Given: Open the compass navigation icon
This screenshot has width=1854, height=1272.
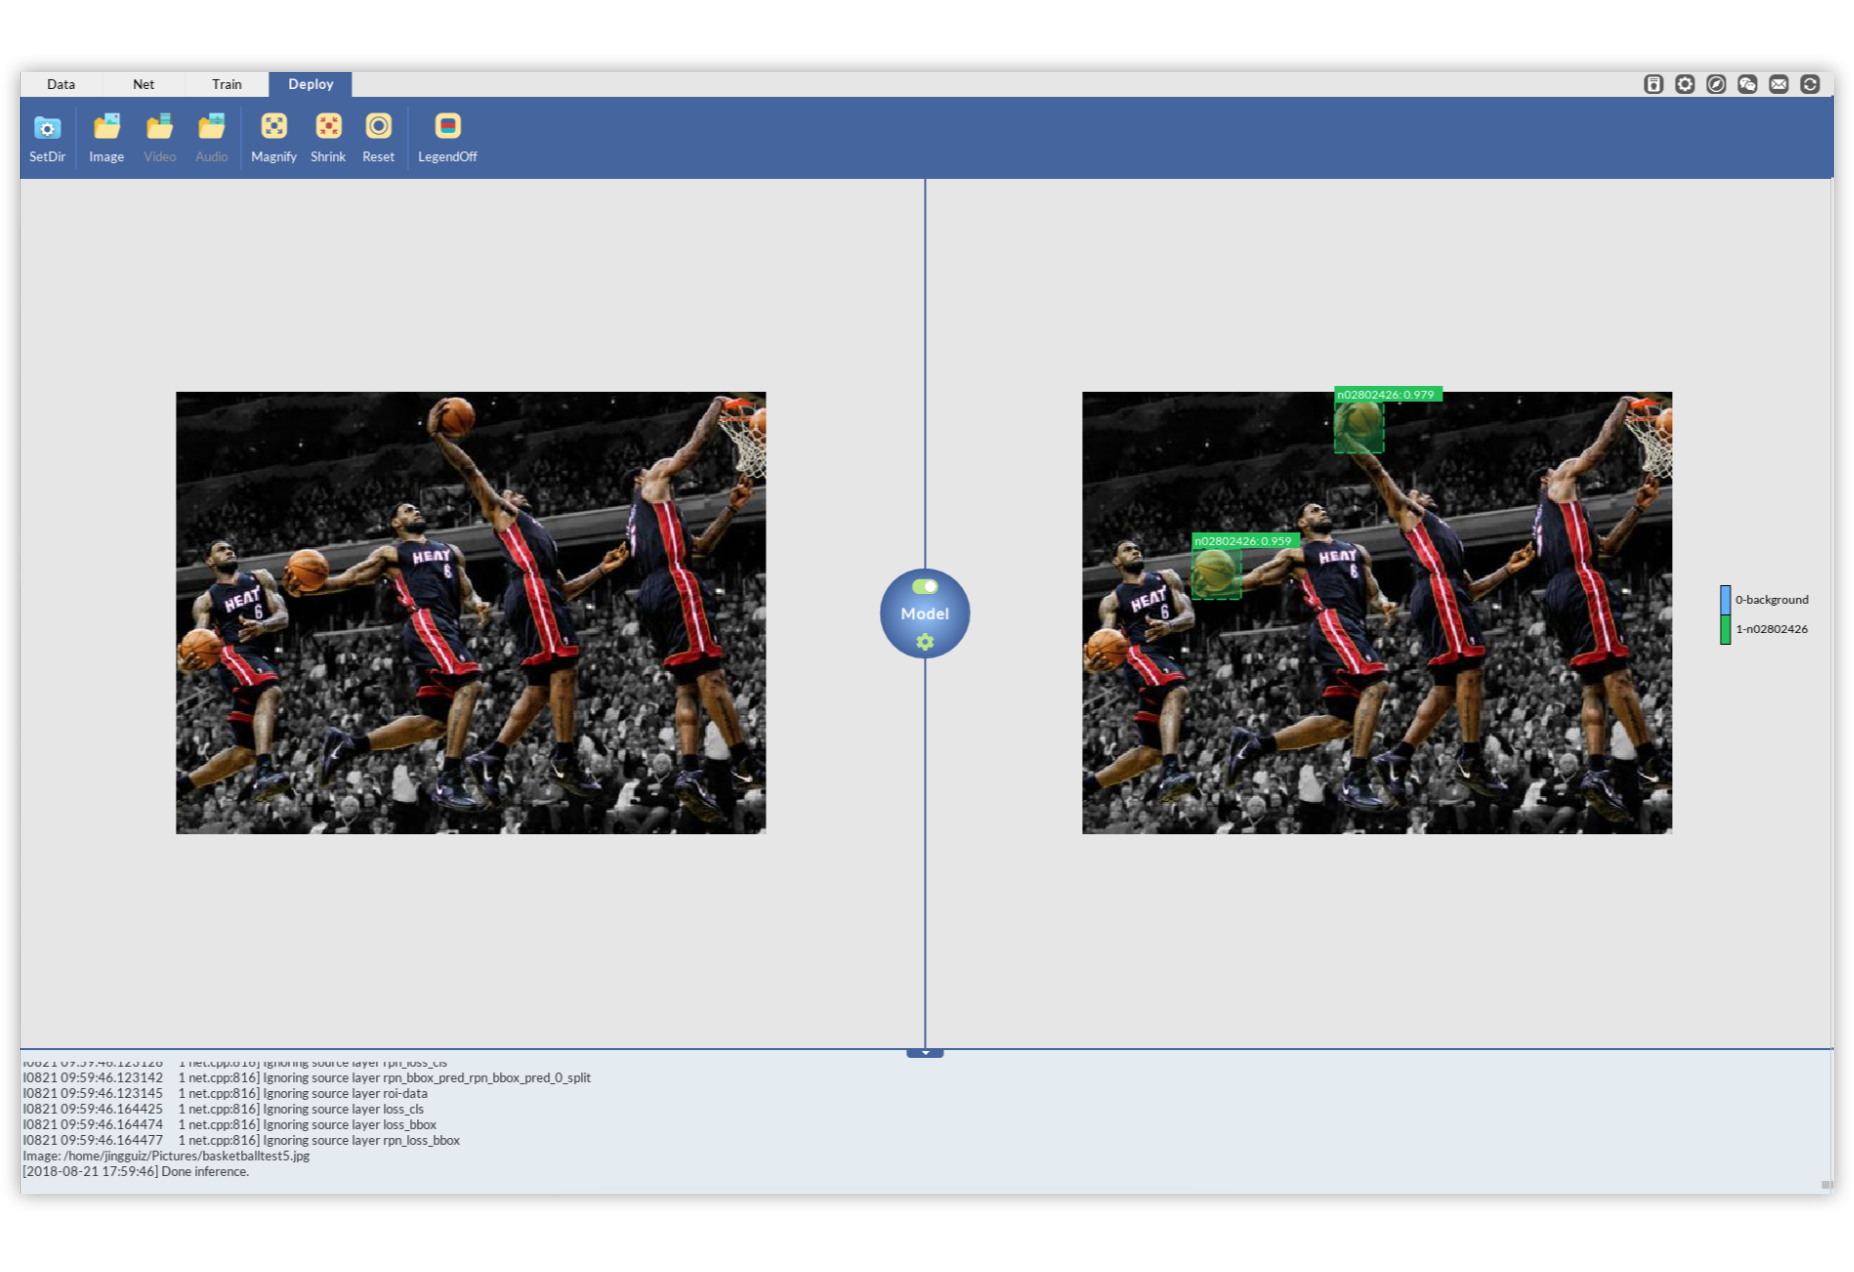Looking at the screenshot, I should coord(1716,84).
